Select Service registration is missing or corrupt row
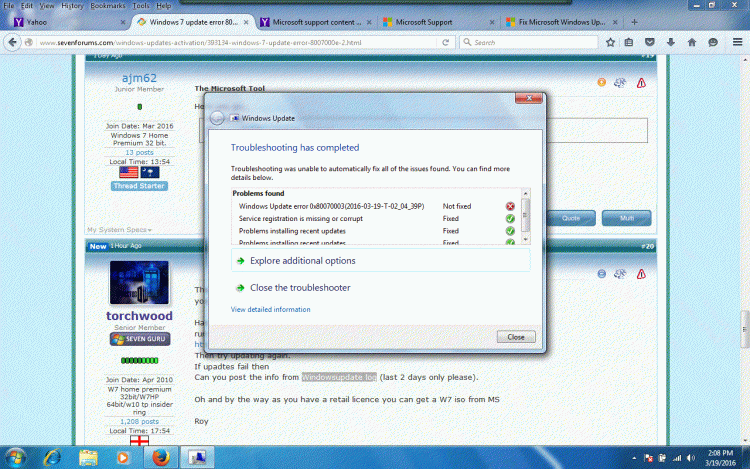 376,218
